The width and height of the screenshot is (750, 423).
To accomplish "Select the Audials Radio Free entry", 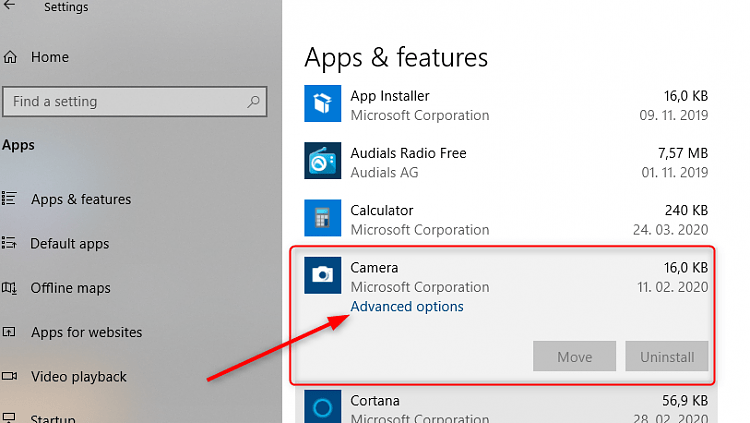I will (x=408, y=153).
